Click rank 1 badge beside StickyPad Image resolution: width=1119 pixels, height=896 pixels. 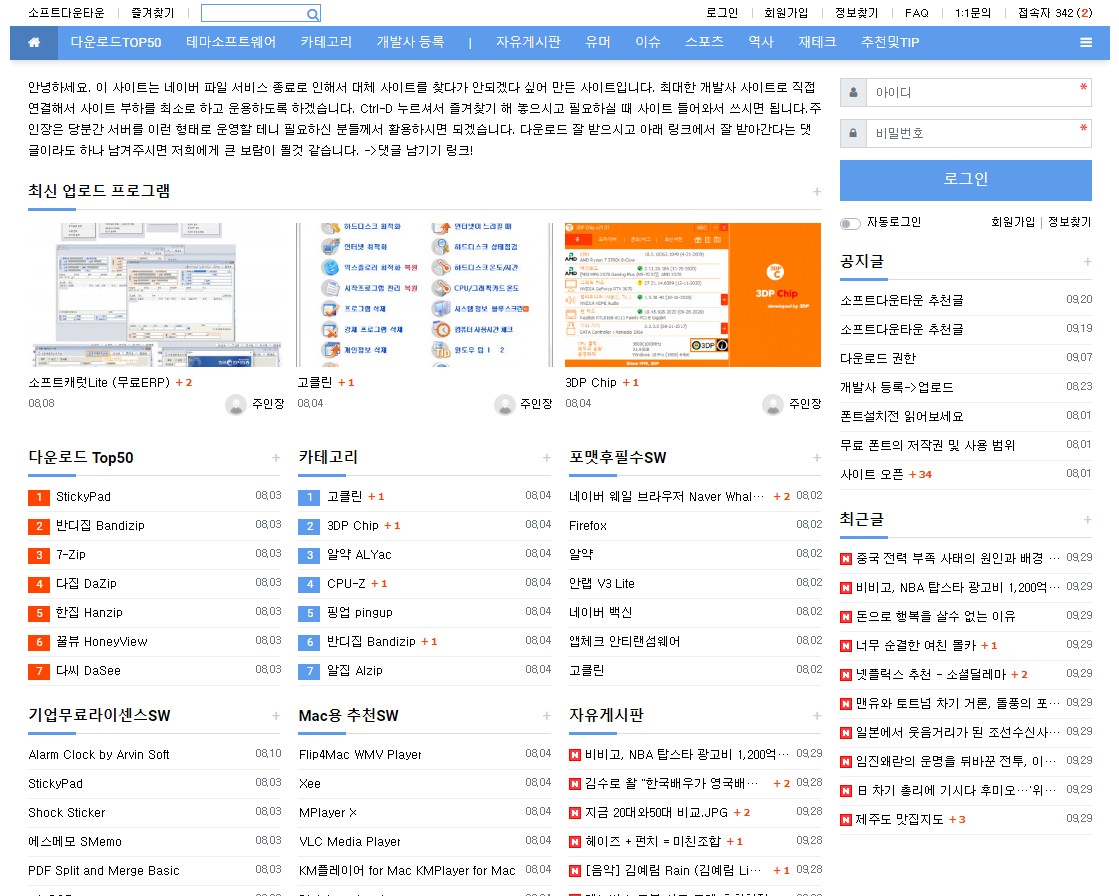point(39,497)
